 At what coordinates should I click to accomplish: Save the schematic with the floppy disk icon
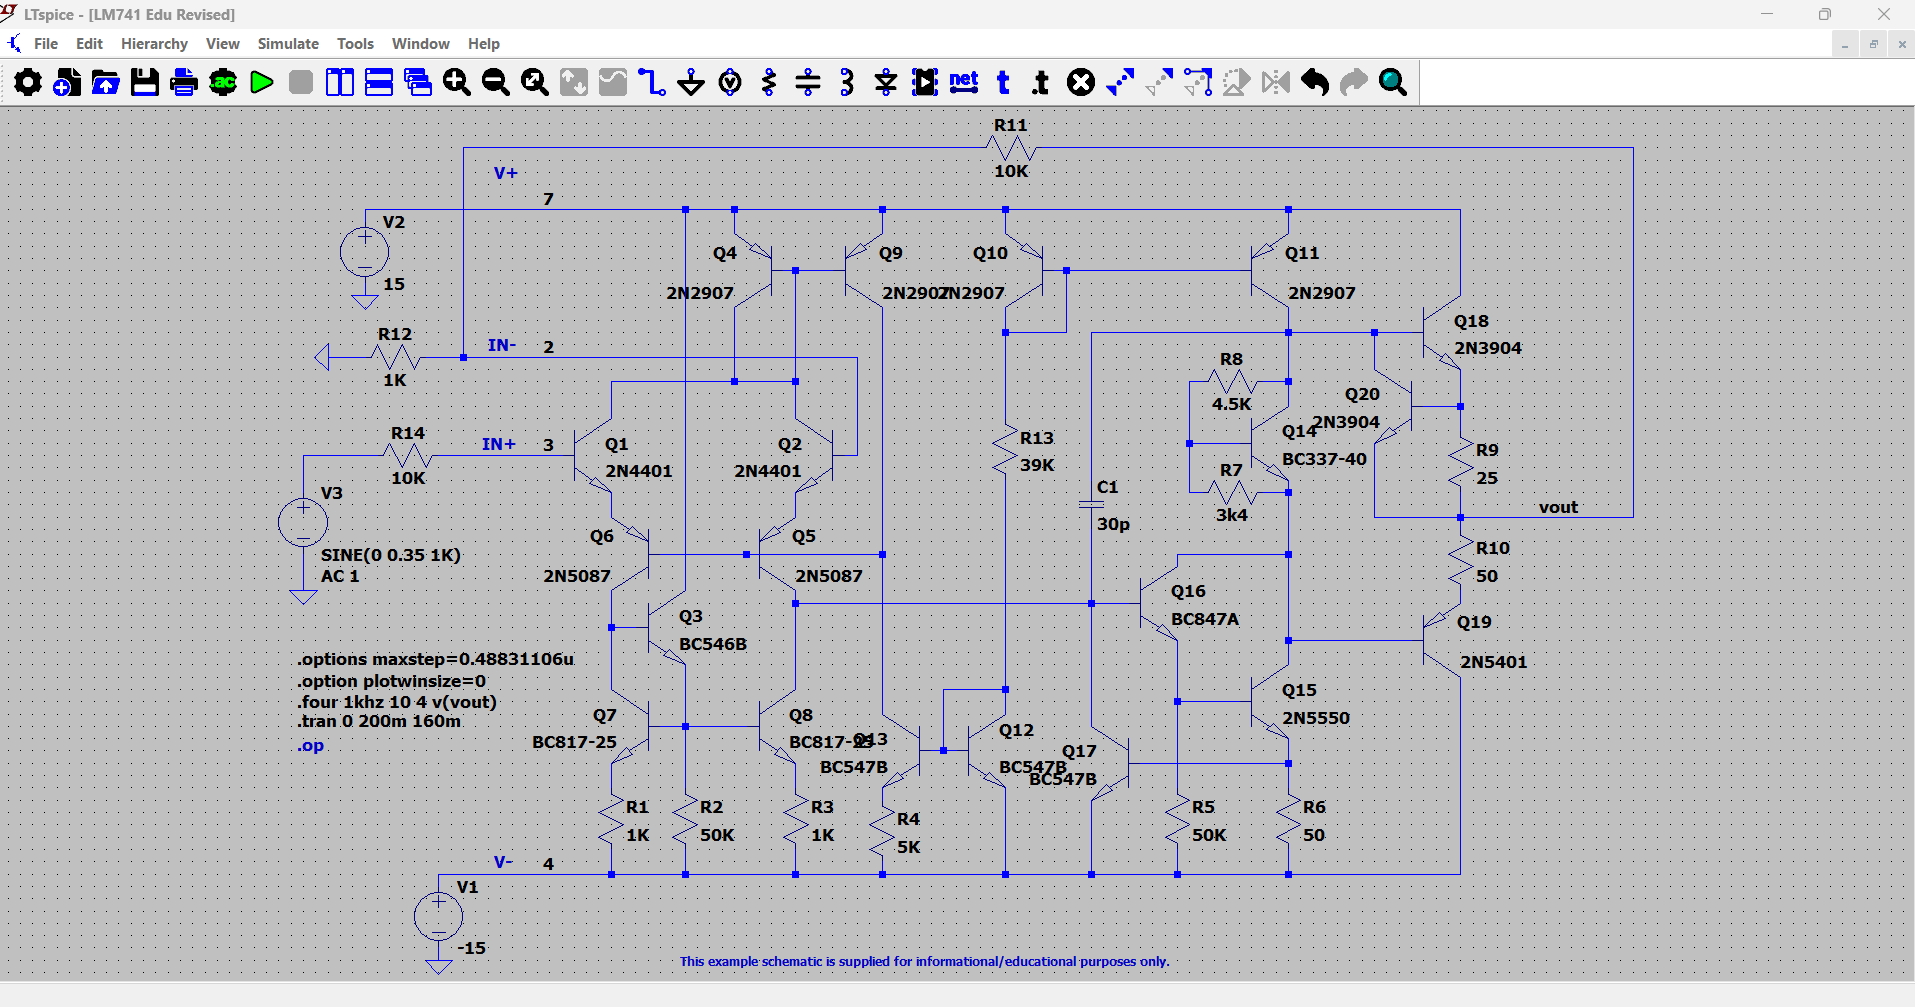pos(145,82)
